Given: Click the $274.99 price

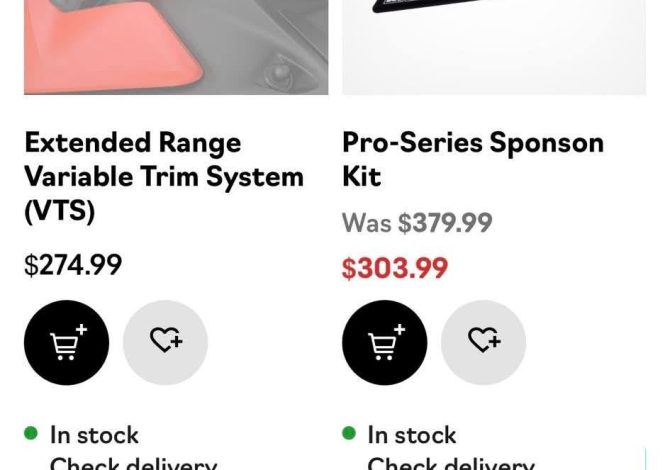Looking at the screenshot, I should (73, 265).
